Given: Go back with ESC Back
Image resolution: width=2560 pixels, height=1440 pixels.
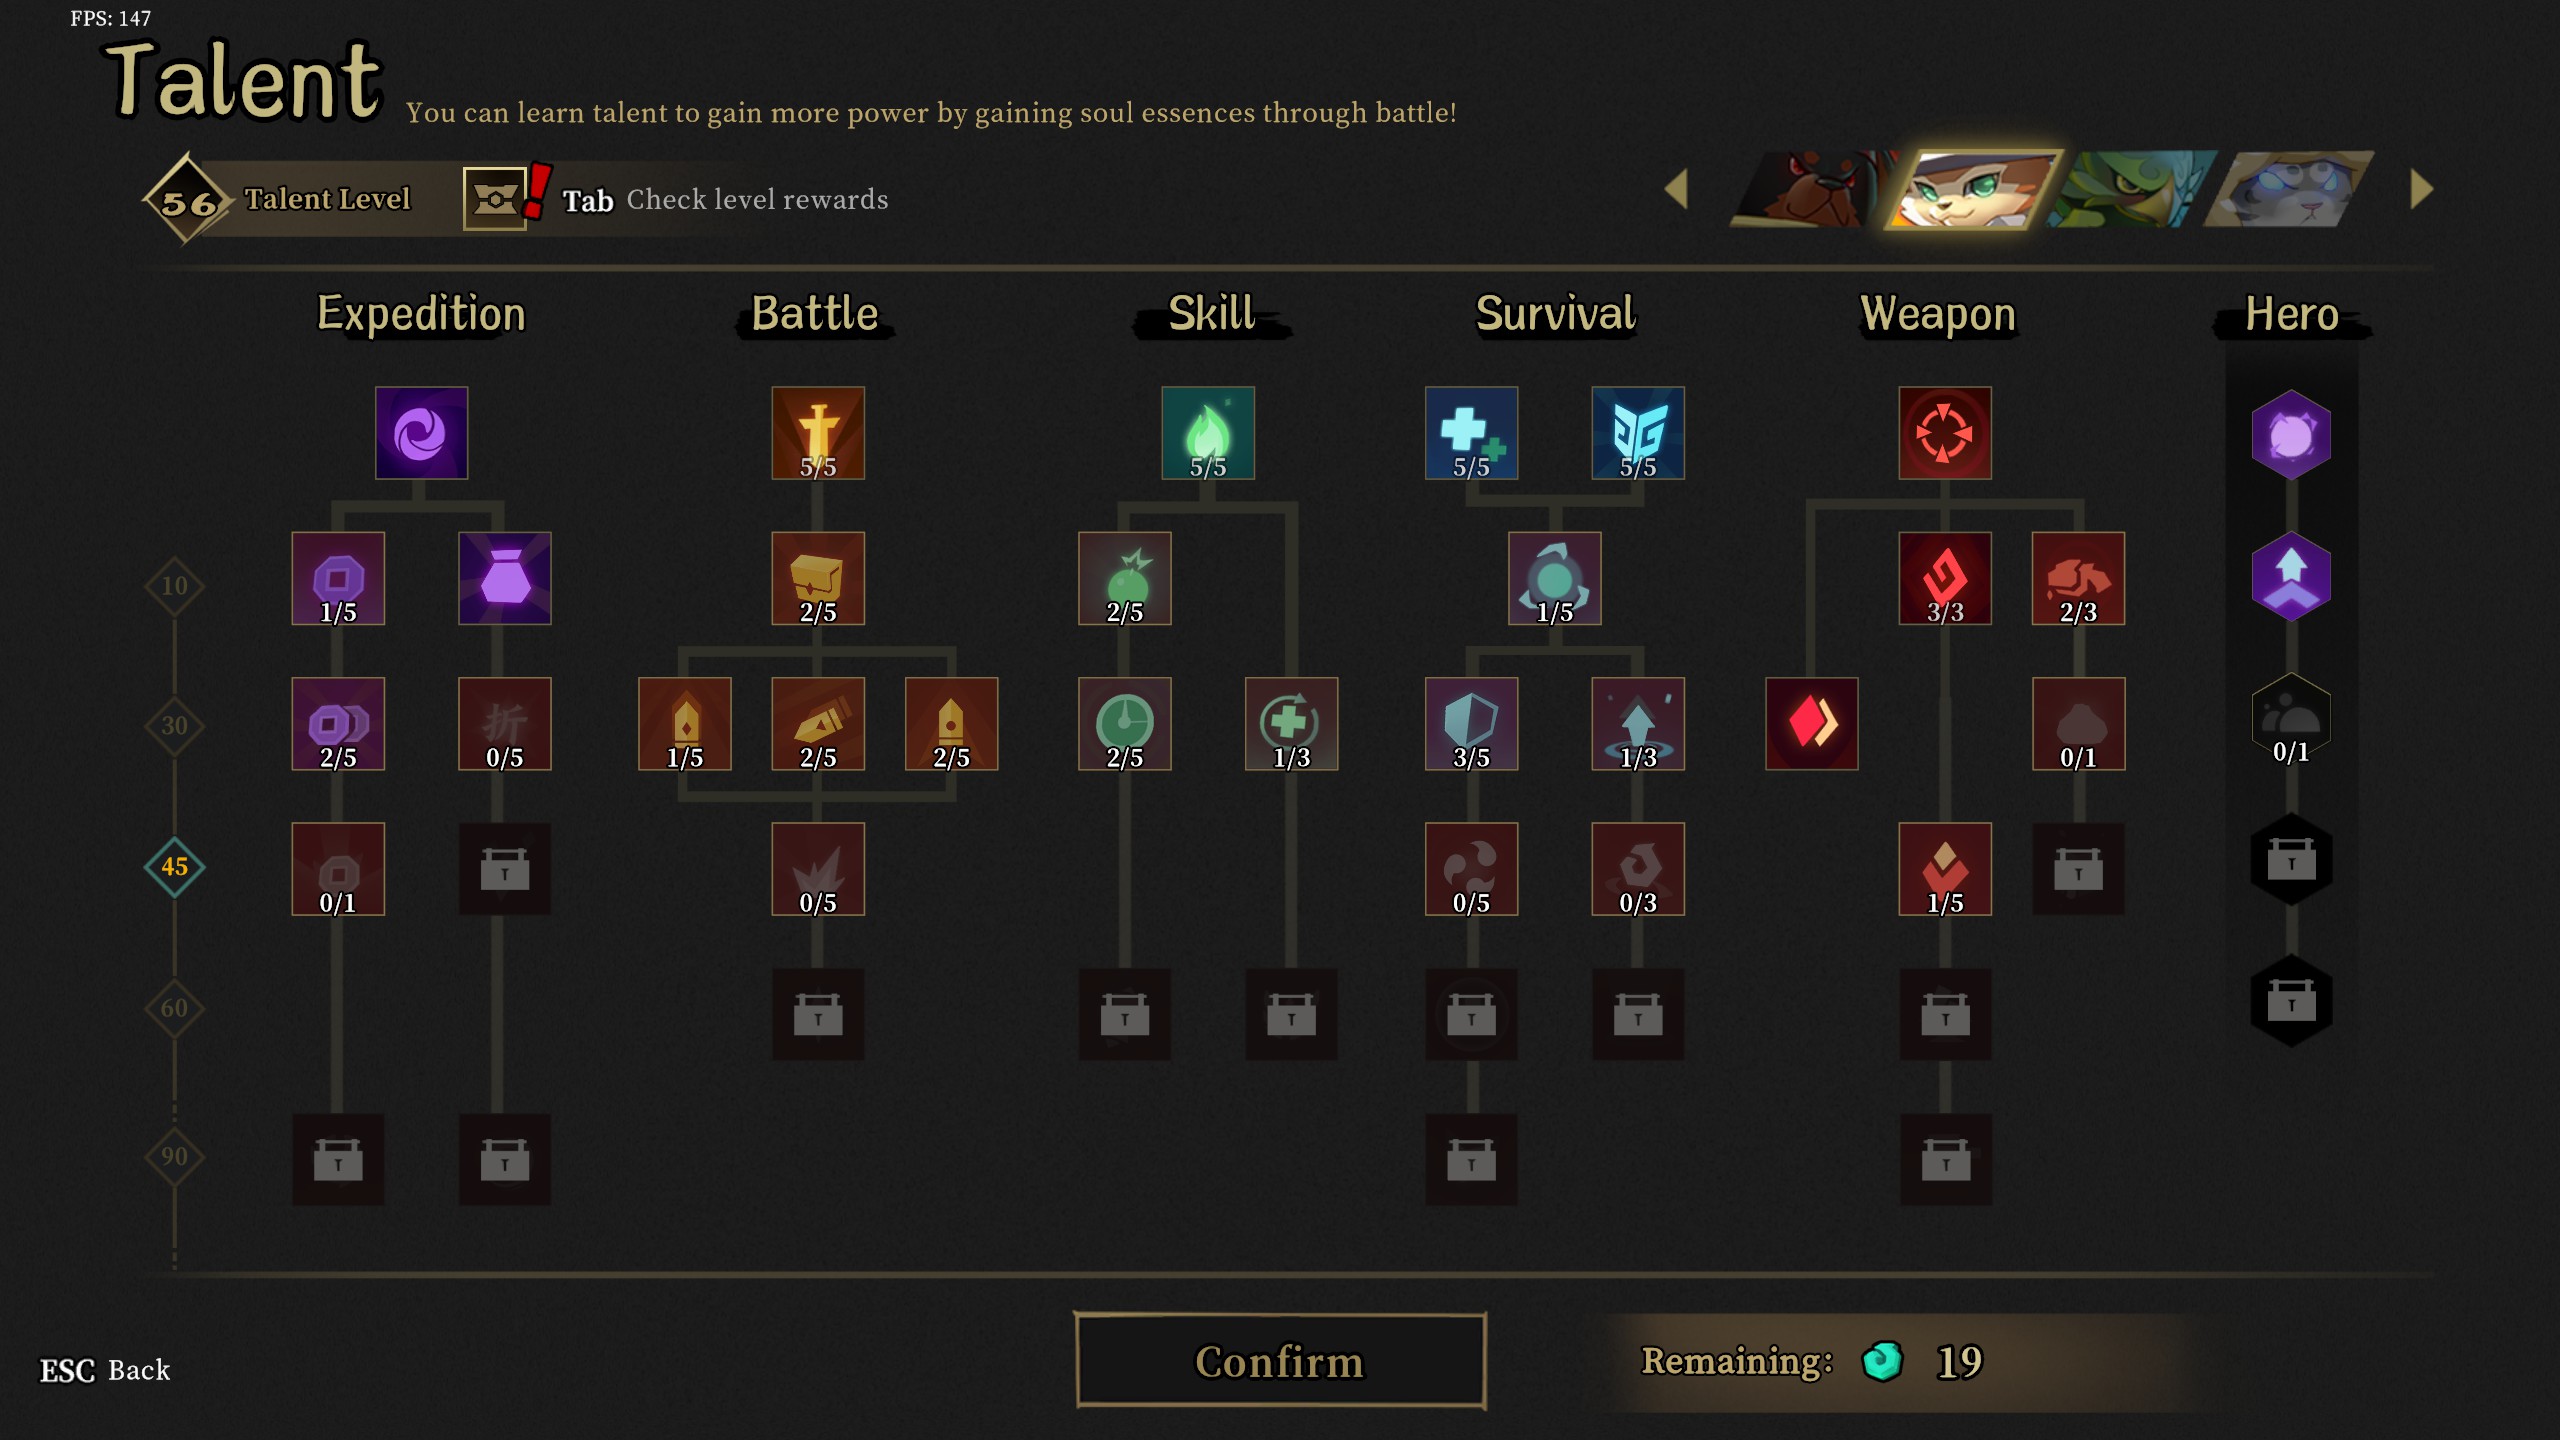Looking at the screenshot, I should tap(105, 1370).
